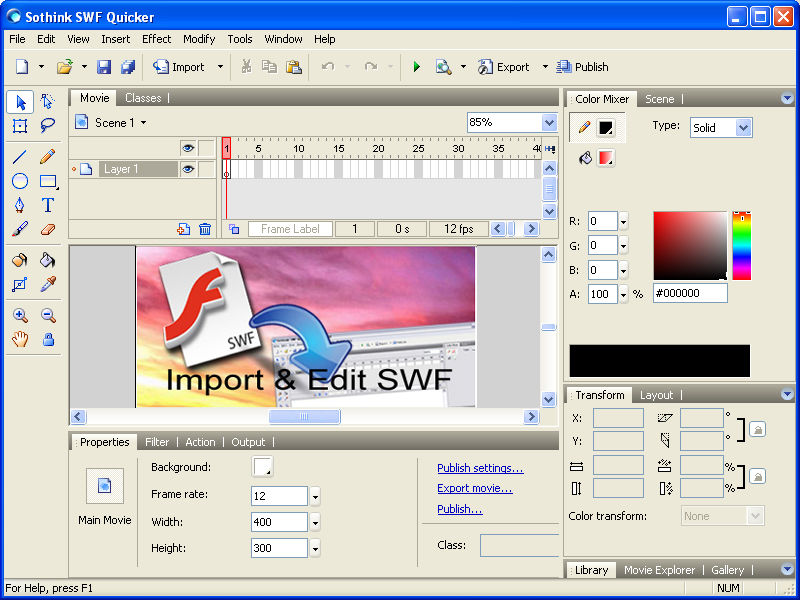Switch to the Filter tab
This screenshot has width=800, height=600.
point(157,442)
